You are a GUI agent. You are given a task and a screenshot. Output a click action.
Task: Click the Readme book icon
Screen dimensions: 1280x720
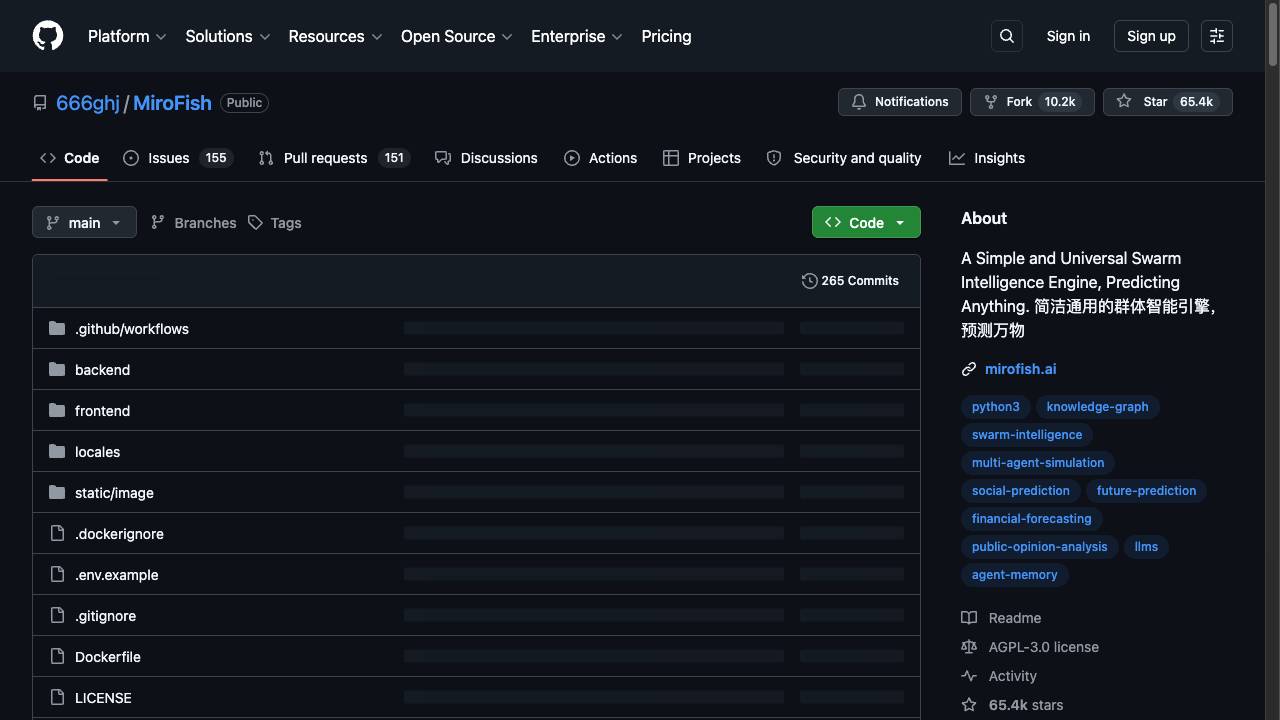coord(969,618)
